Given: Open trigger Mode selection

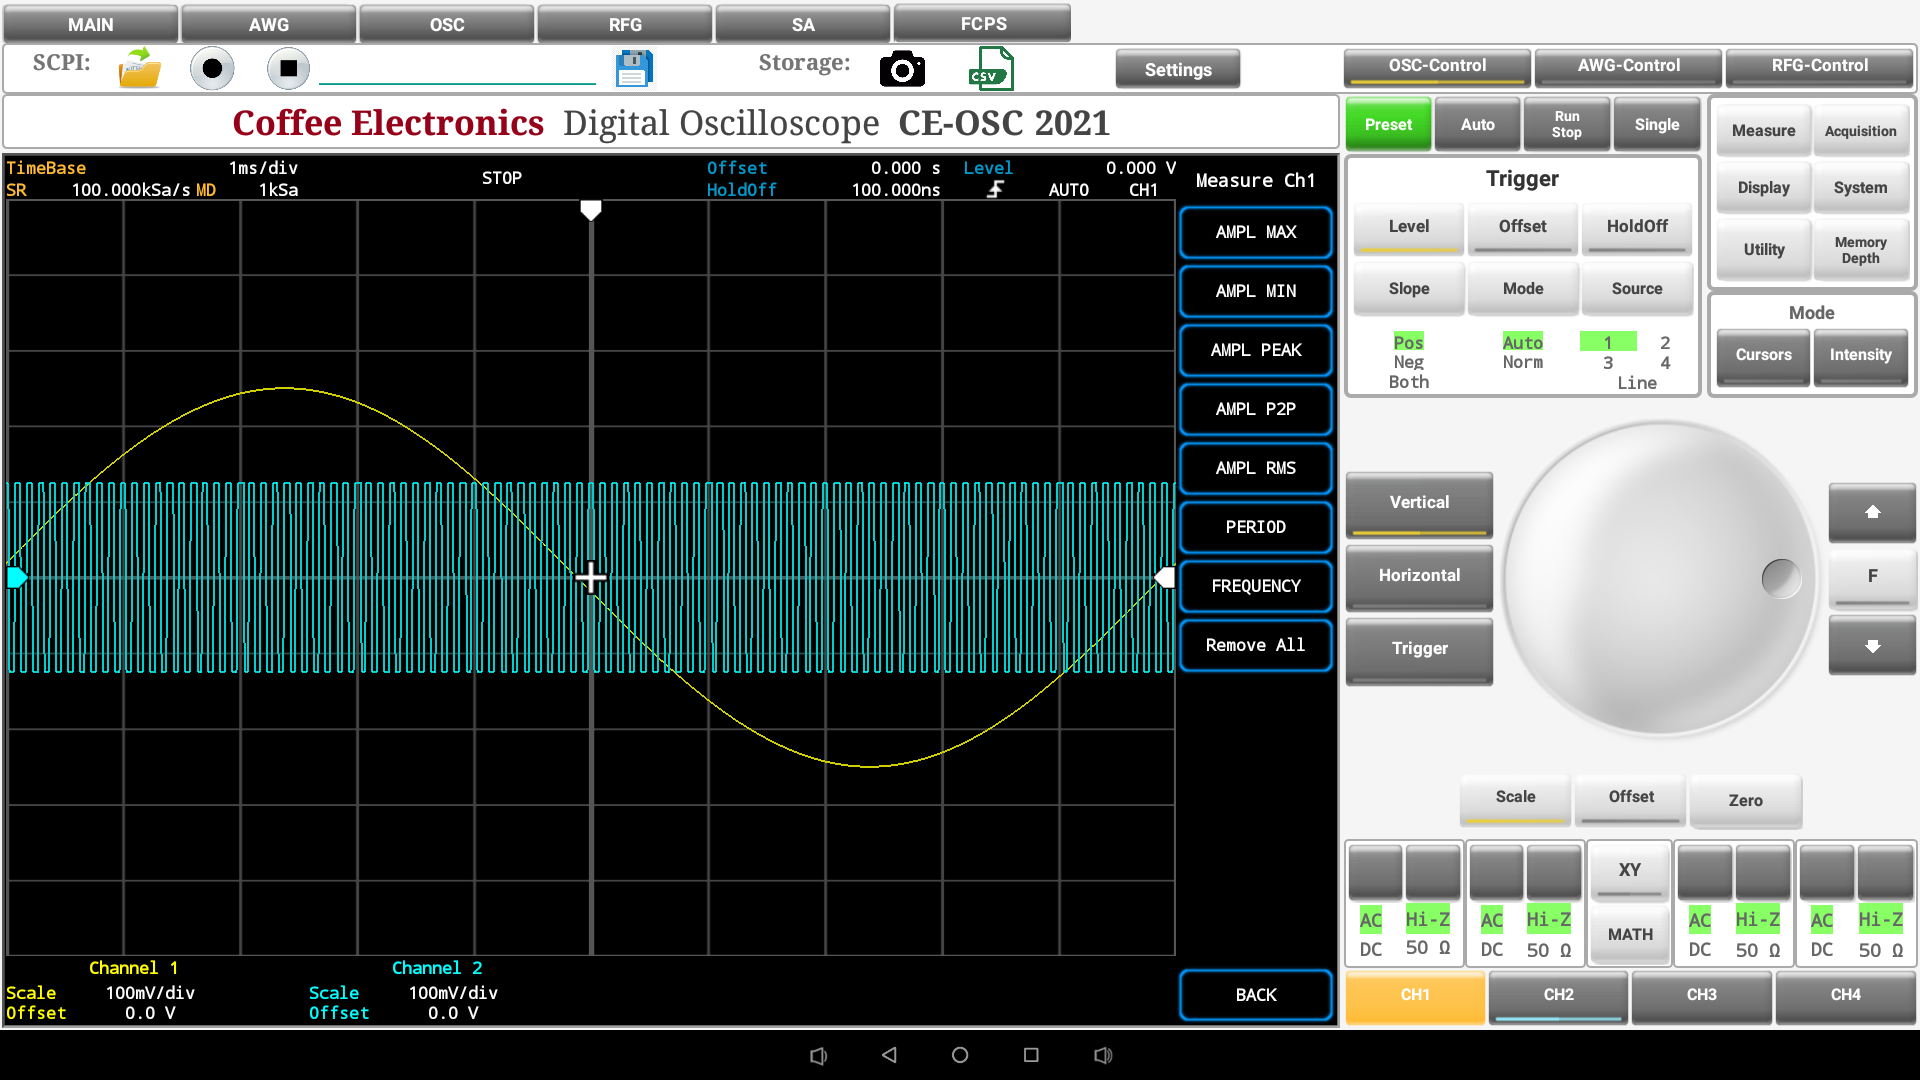Looking at the screenshot, I should [1522, 289].
